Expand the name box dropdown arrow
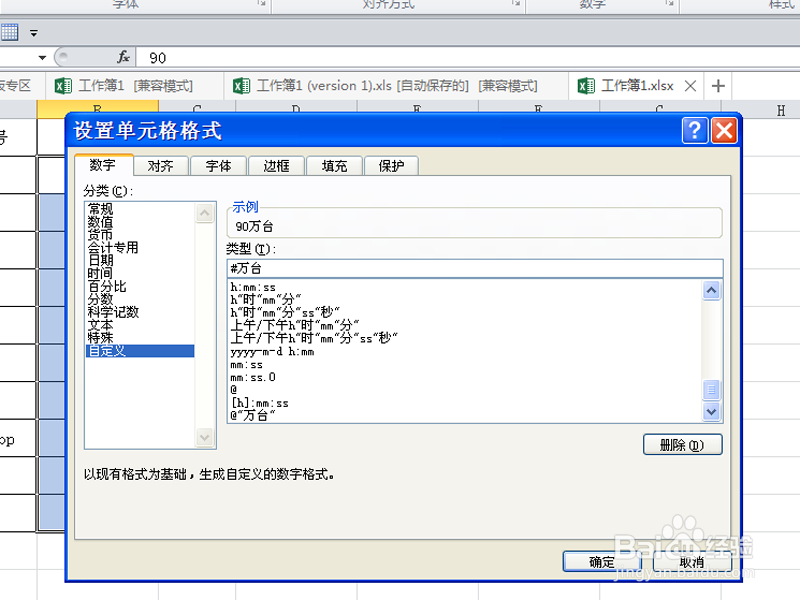The height and width of the screenshot is (600, 800). pyautogui.click(x=42, y=58)
